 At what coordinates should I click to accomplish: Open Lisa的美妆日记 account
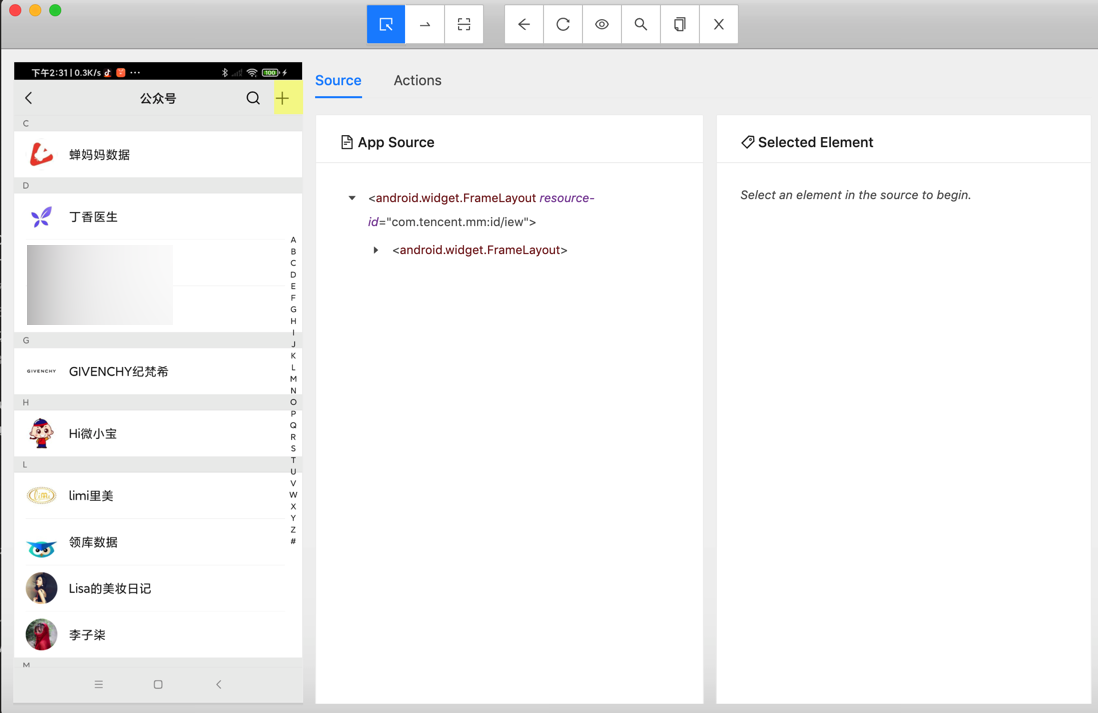click(158, 588)
